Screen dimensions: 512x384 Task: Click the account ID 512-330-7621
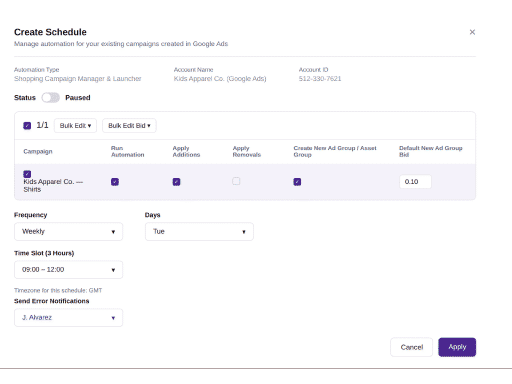(320, 79)
